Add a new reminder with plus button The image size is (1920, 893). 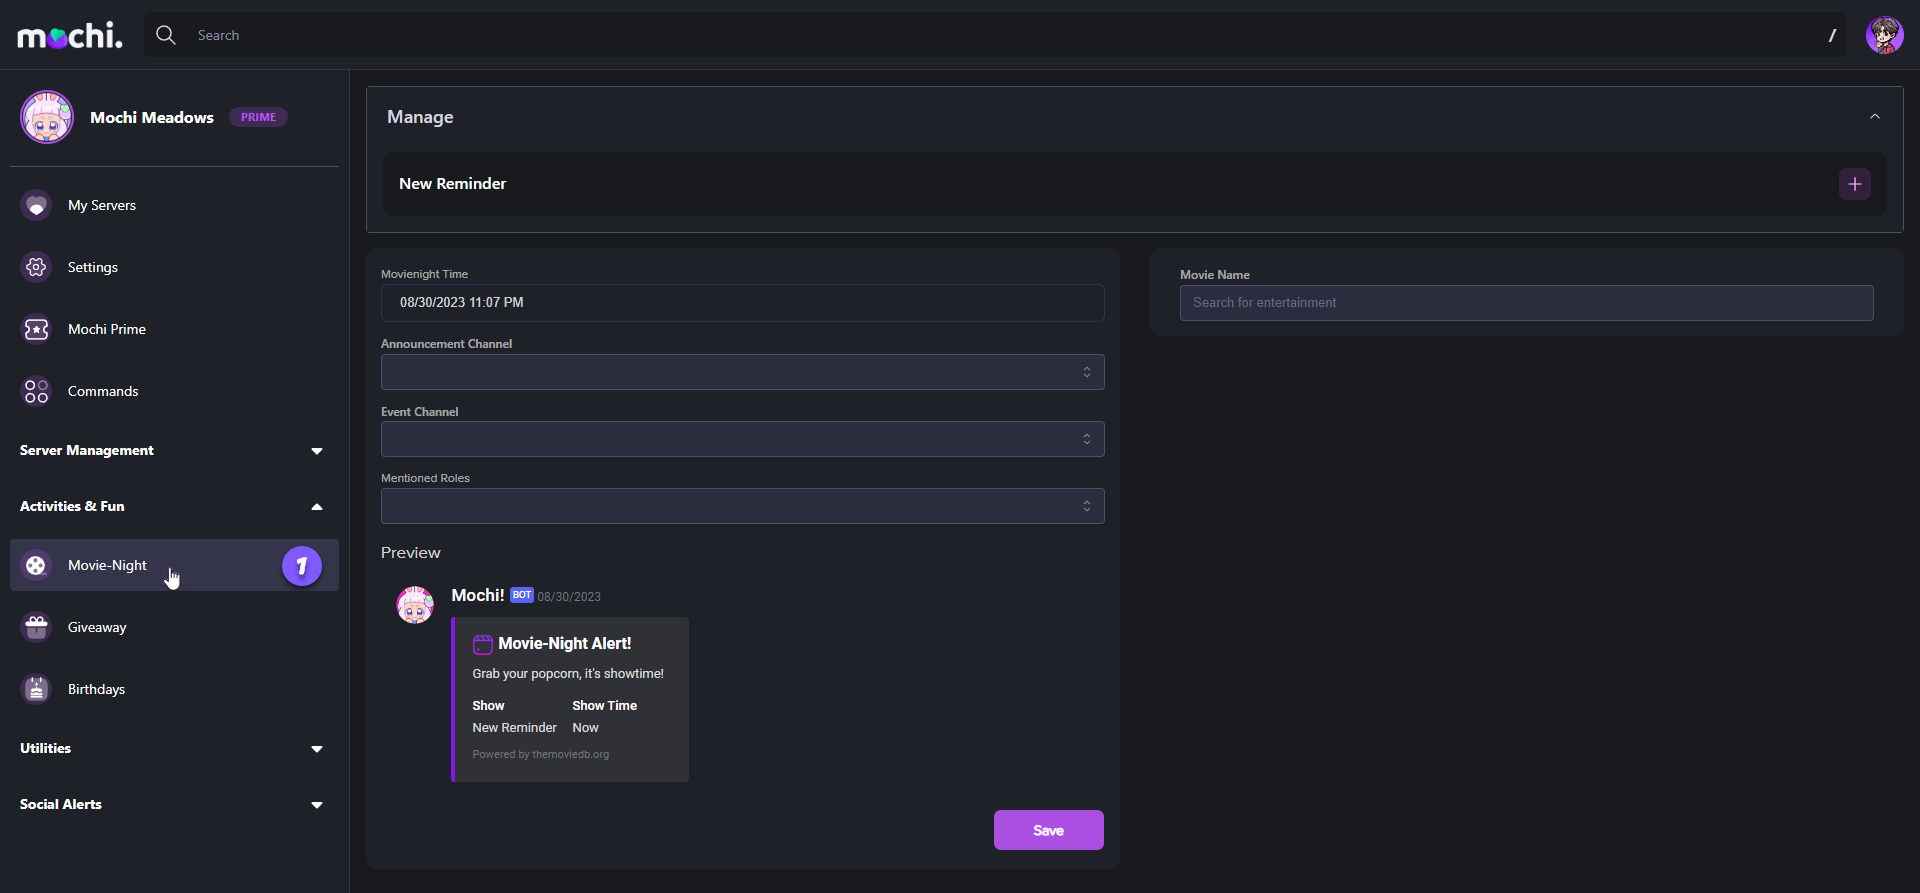pyautogui.click(x=1854, y=184)
